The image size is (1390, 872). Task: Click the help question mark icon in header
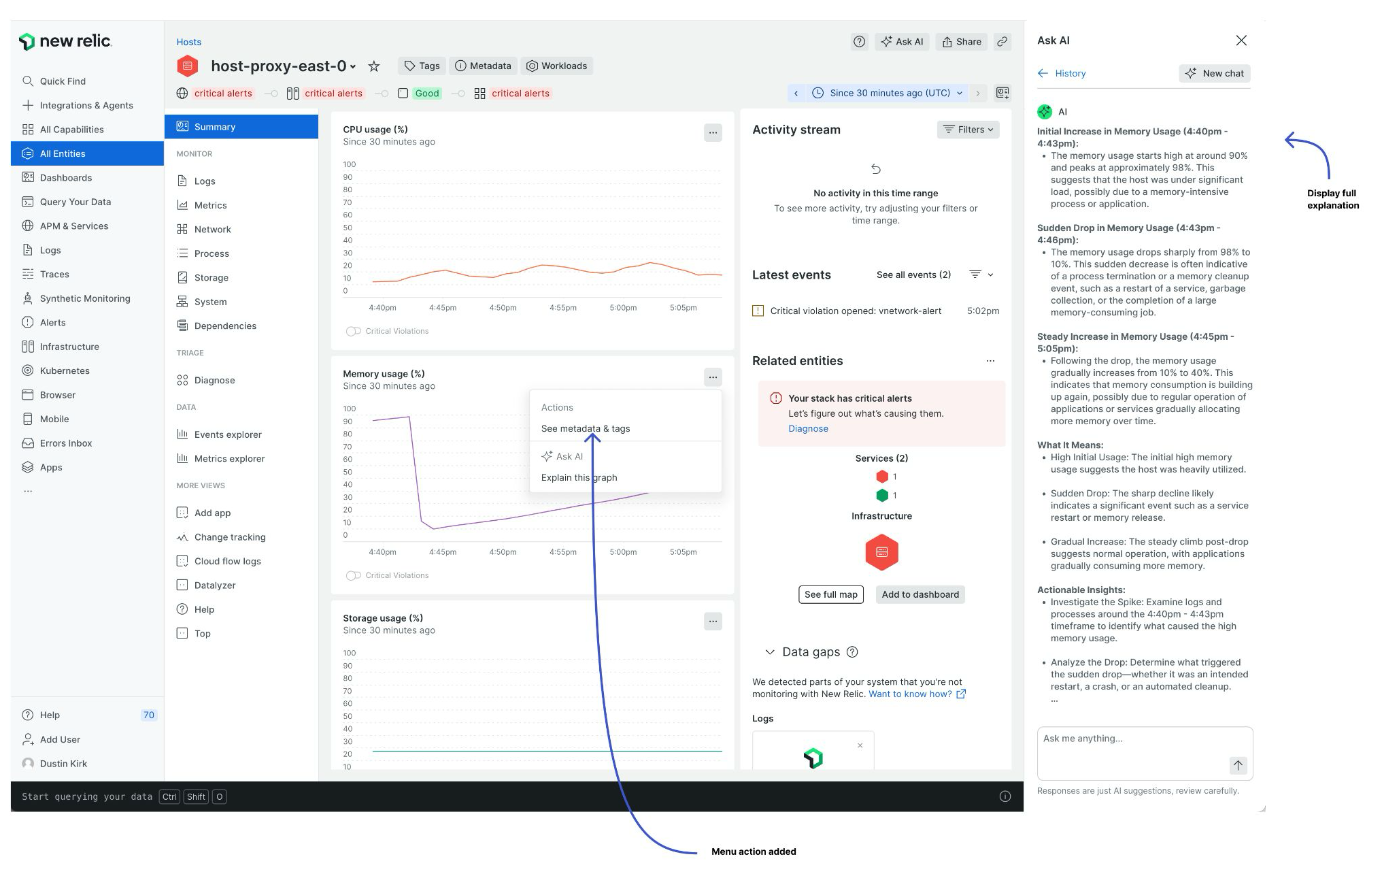coord(859,41)
